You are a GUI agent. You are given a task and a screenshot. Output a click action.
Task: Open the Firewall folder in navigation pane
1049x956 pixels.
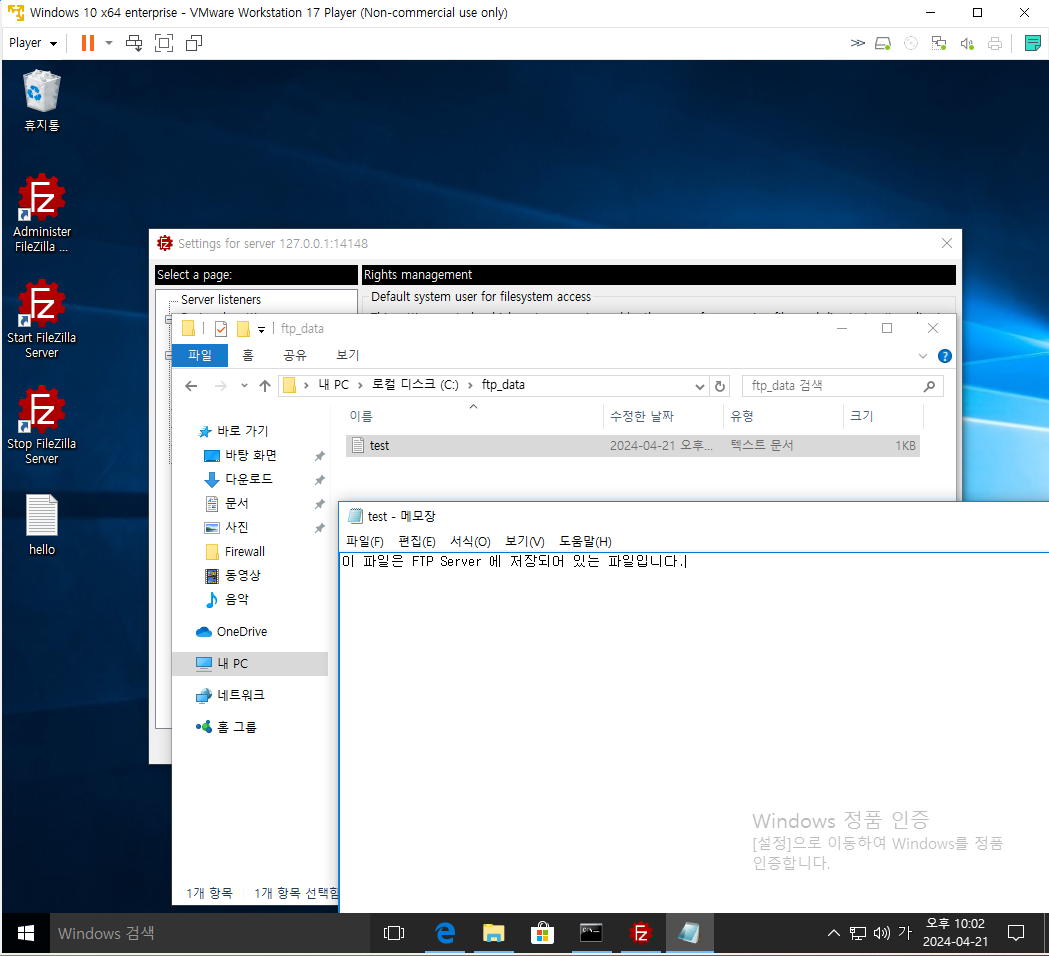click(235, 552)
